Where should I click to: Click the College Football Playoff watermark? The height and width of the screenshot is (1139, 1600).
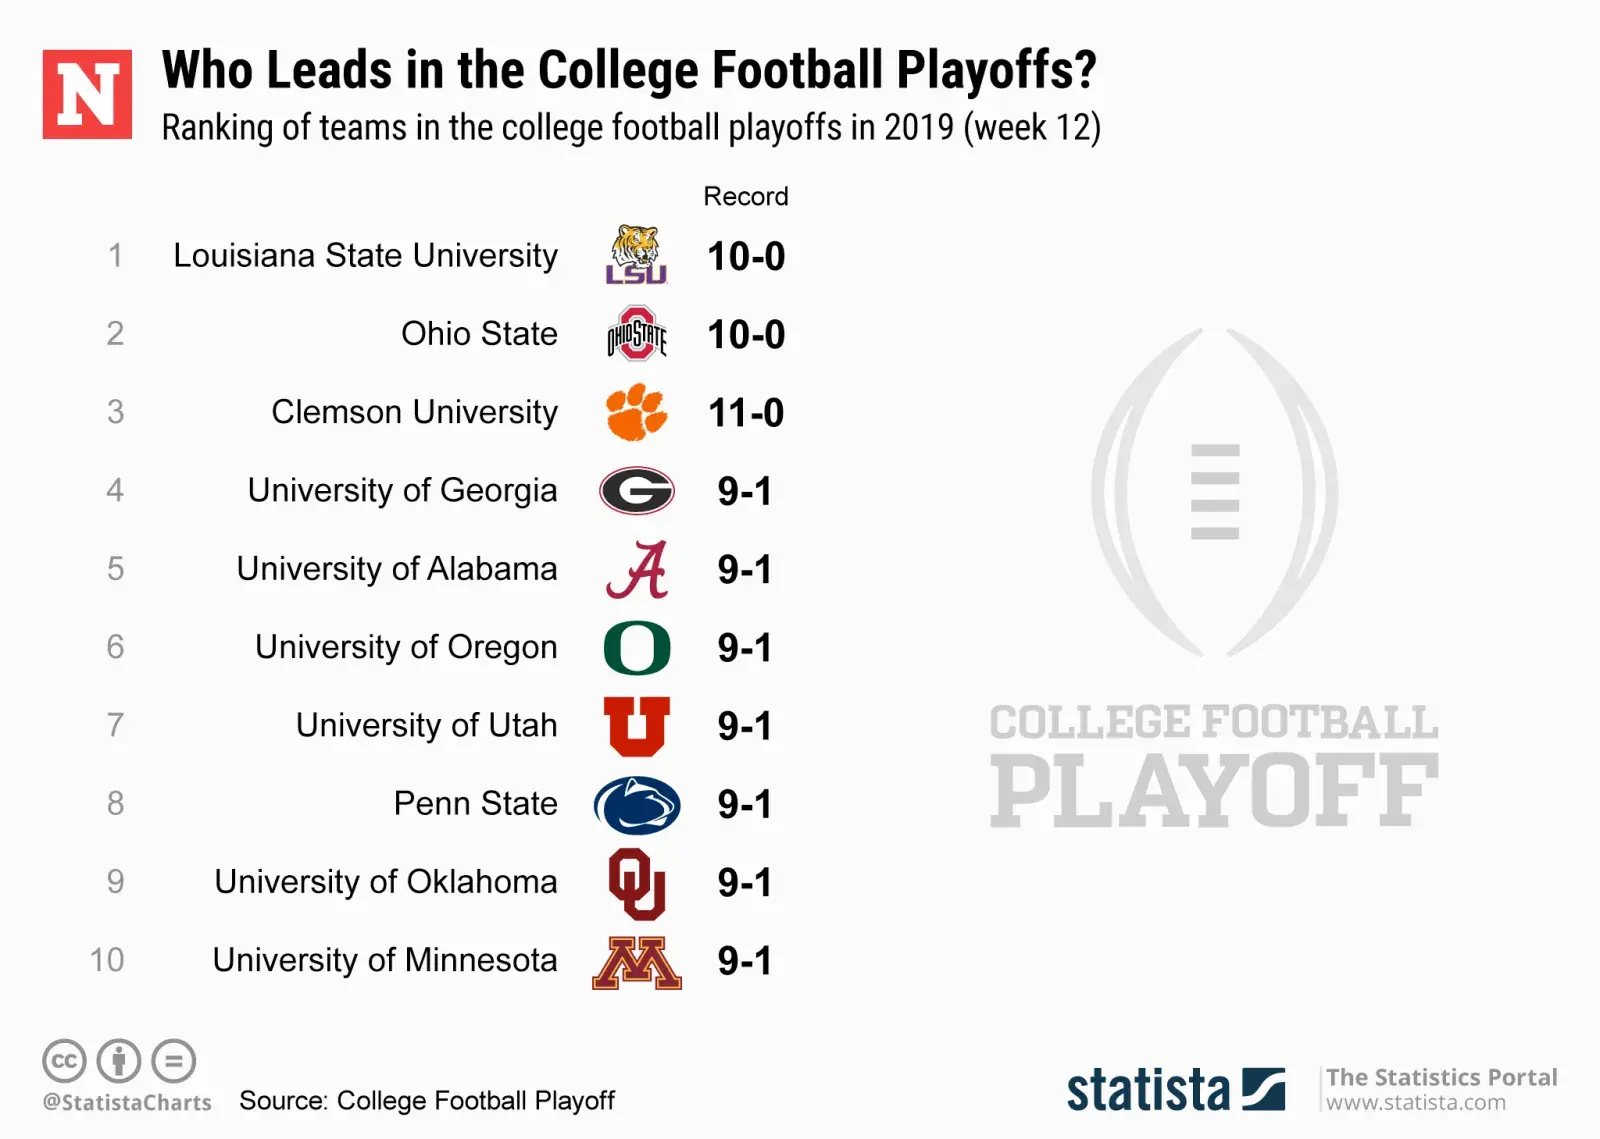point(1214,580)
